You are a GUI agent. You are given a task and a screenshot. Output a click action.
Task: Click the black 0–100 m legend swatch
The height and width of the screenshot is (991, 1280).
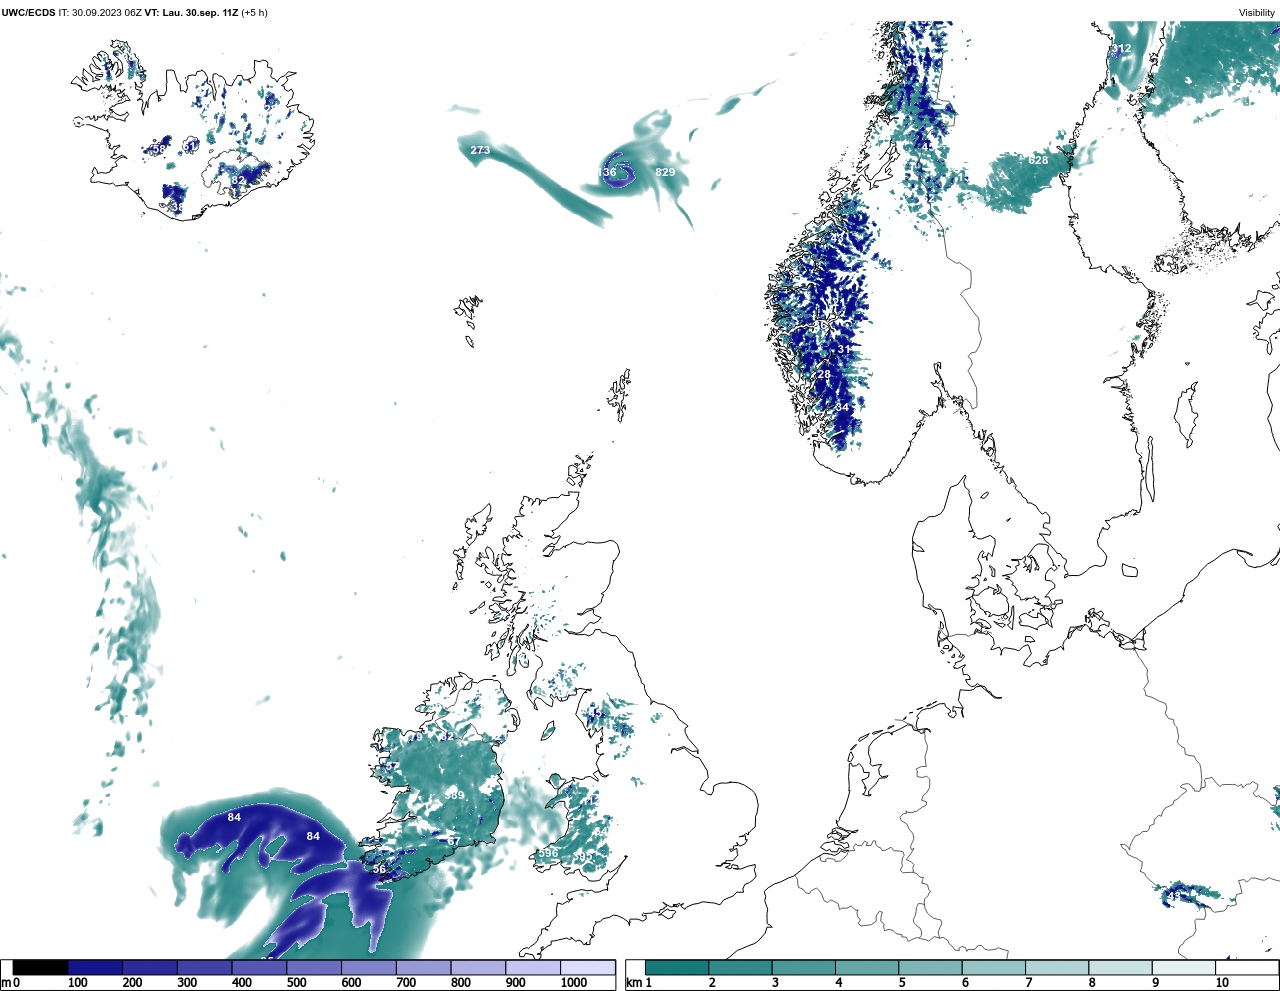pyautogui.click(x=41, y=968)
